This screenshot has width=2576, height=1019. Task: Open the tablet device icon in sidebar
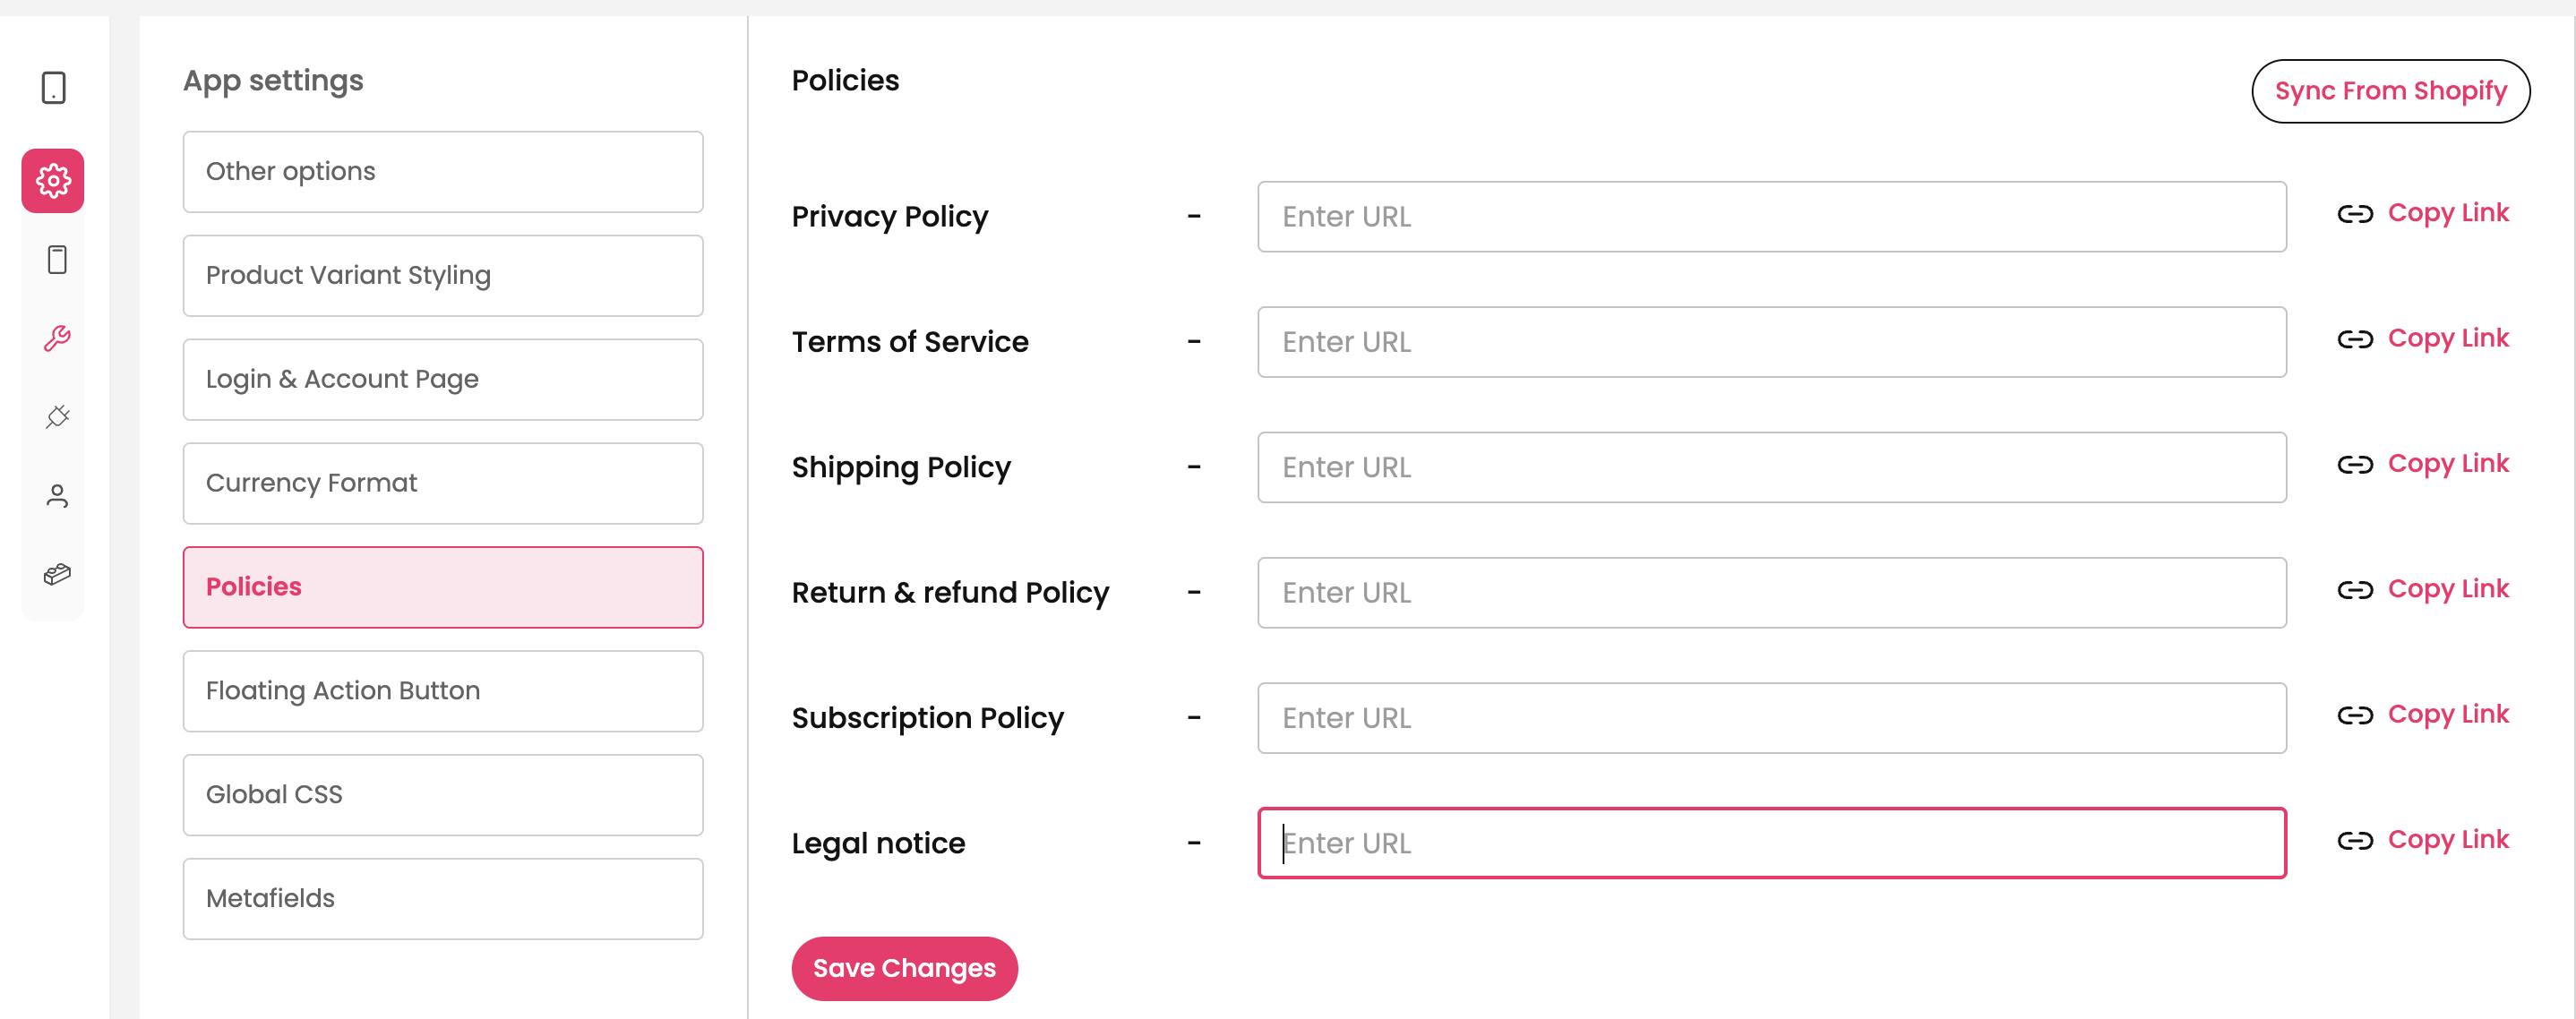(54, 88)
